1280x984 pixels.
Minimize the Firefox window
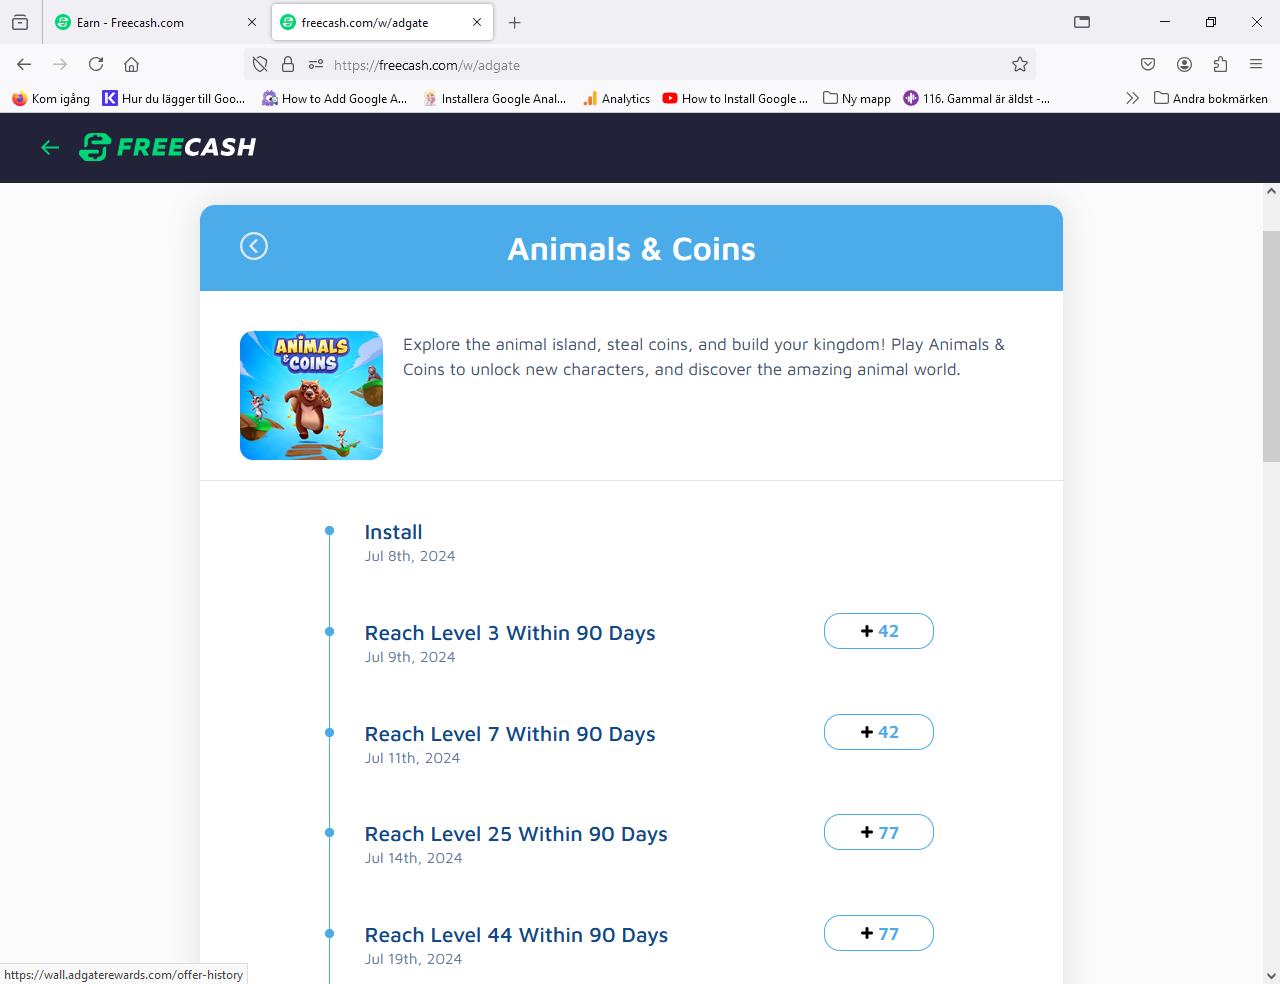[1165, 22]
